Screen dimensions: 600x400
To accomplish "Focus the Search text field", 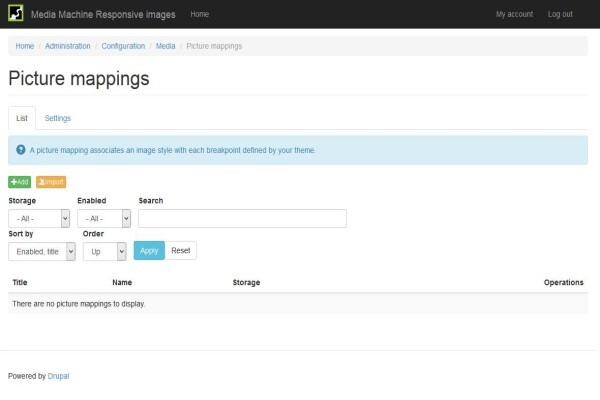I will coord(243,219).
